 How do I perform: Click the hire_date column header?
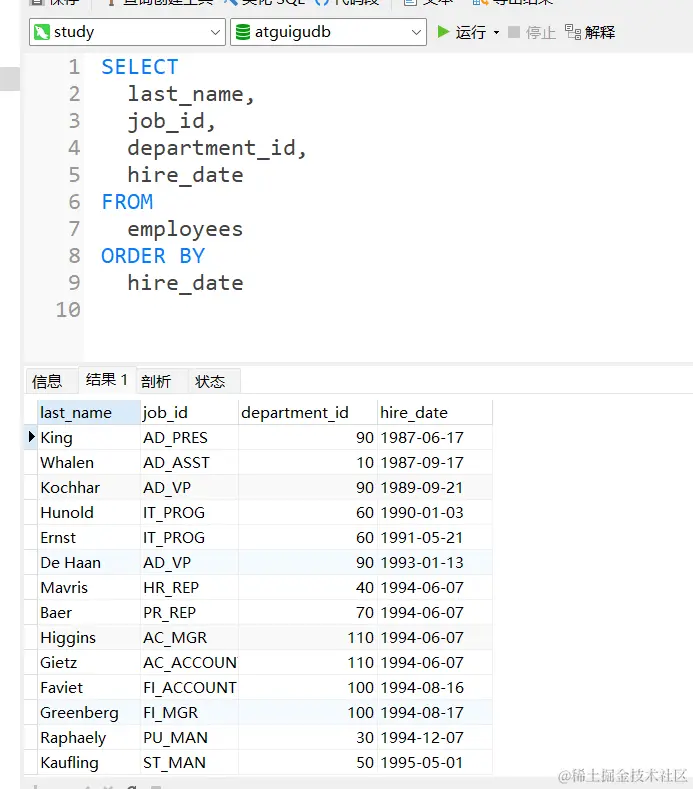[x=435, y=413]
